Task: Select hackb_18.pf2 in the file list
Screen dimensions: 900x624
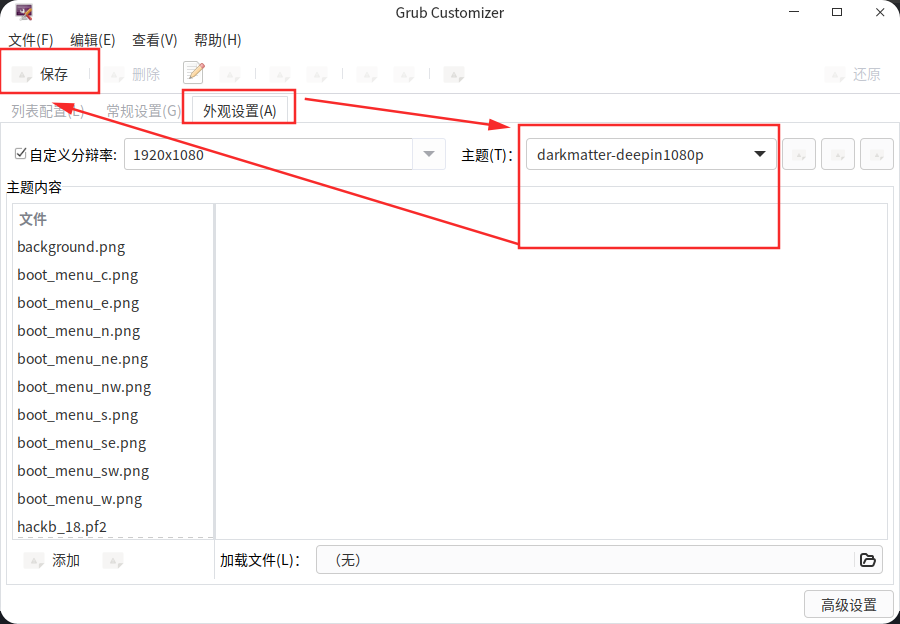Action: coord(113,526)
